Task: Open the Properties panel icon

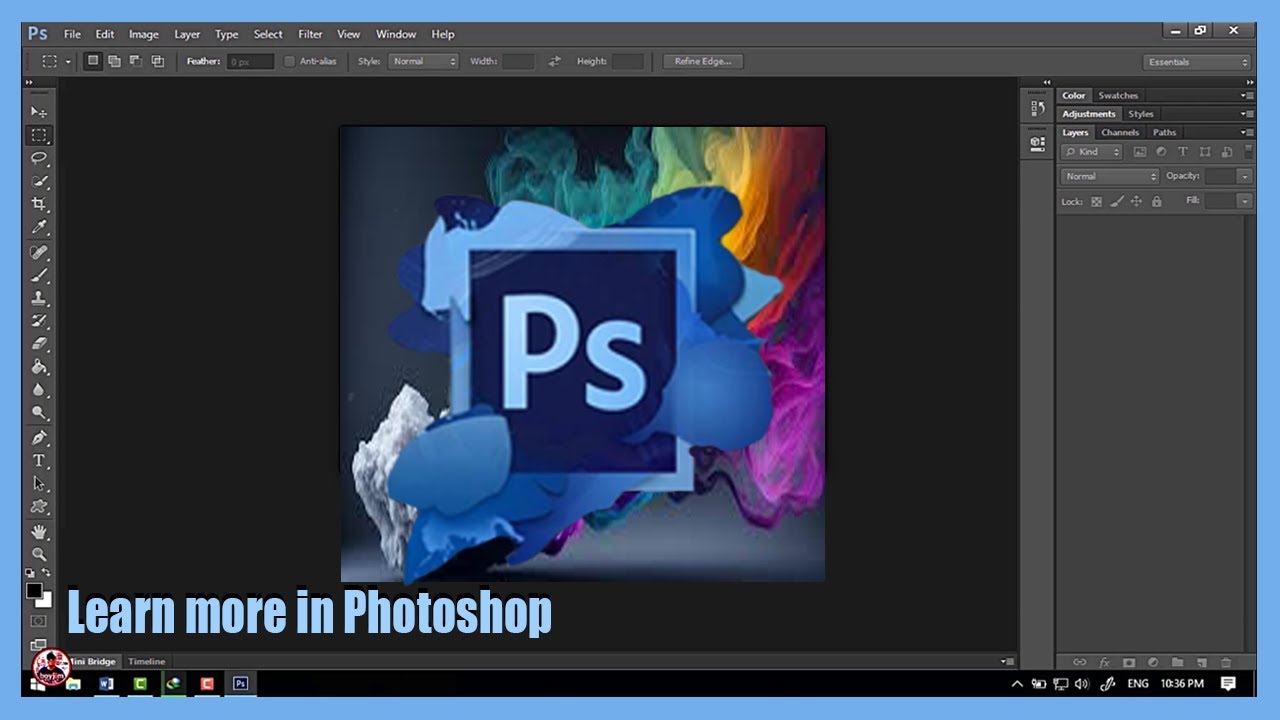Action: click(x=1037, y=143)
